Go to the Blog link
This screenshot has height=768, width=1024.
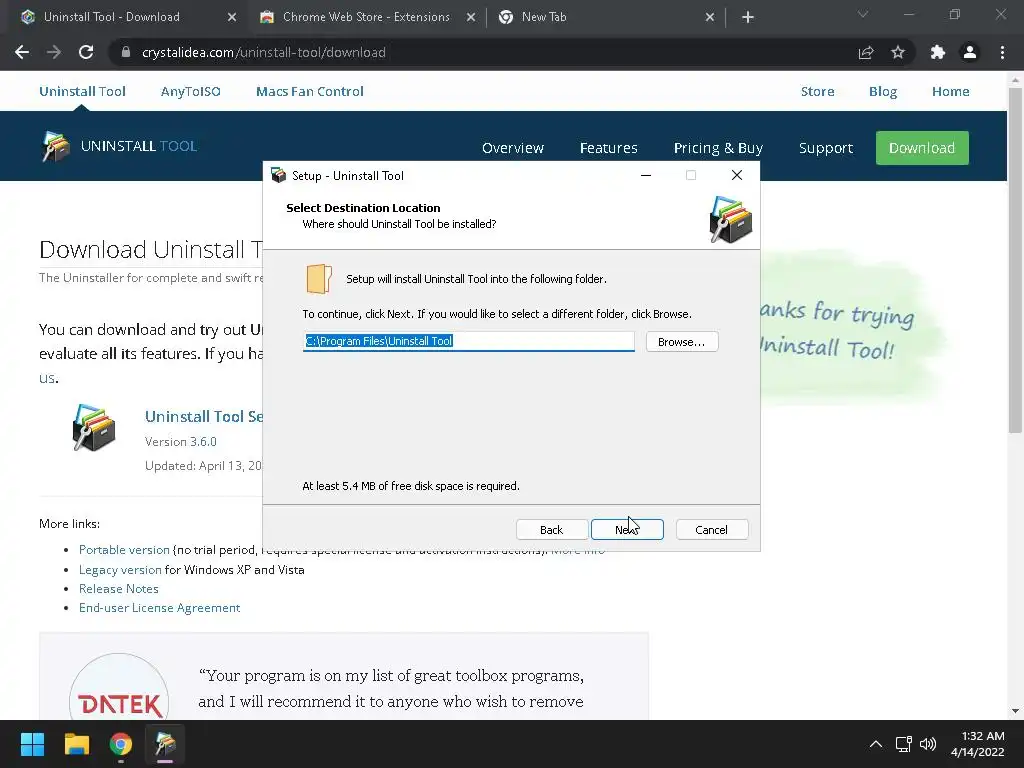click(x=883, y=91)
